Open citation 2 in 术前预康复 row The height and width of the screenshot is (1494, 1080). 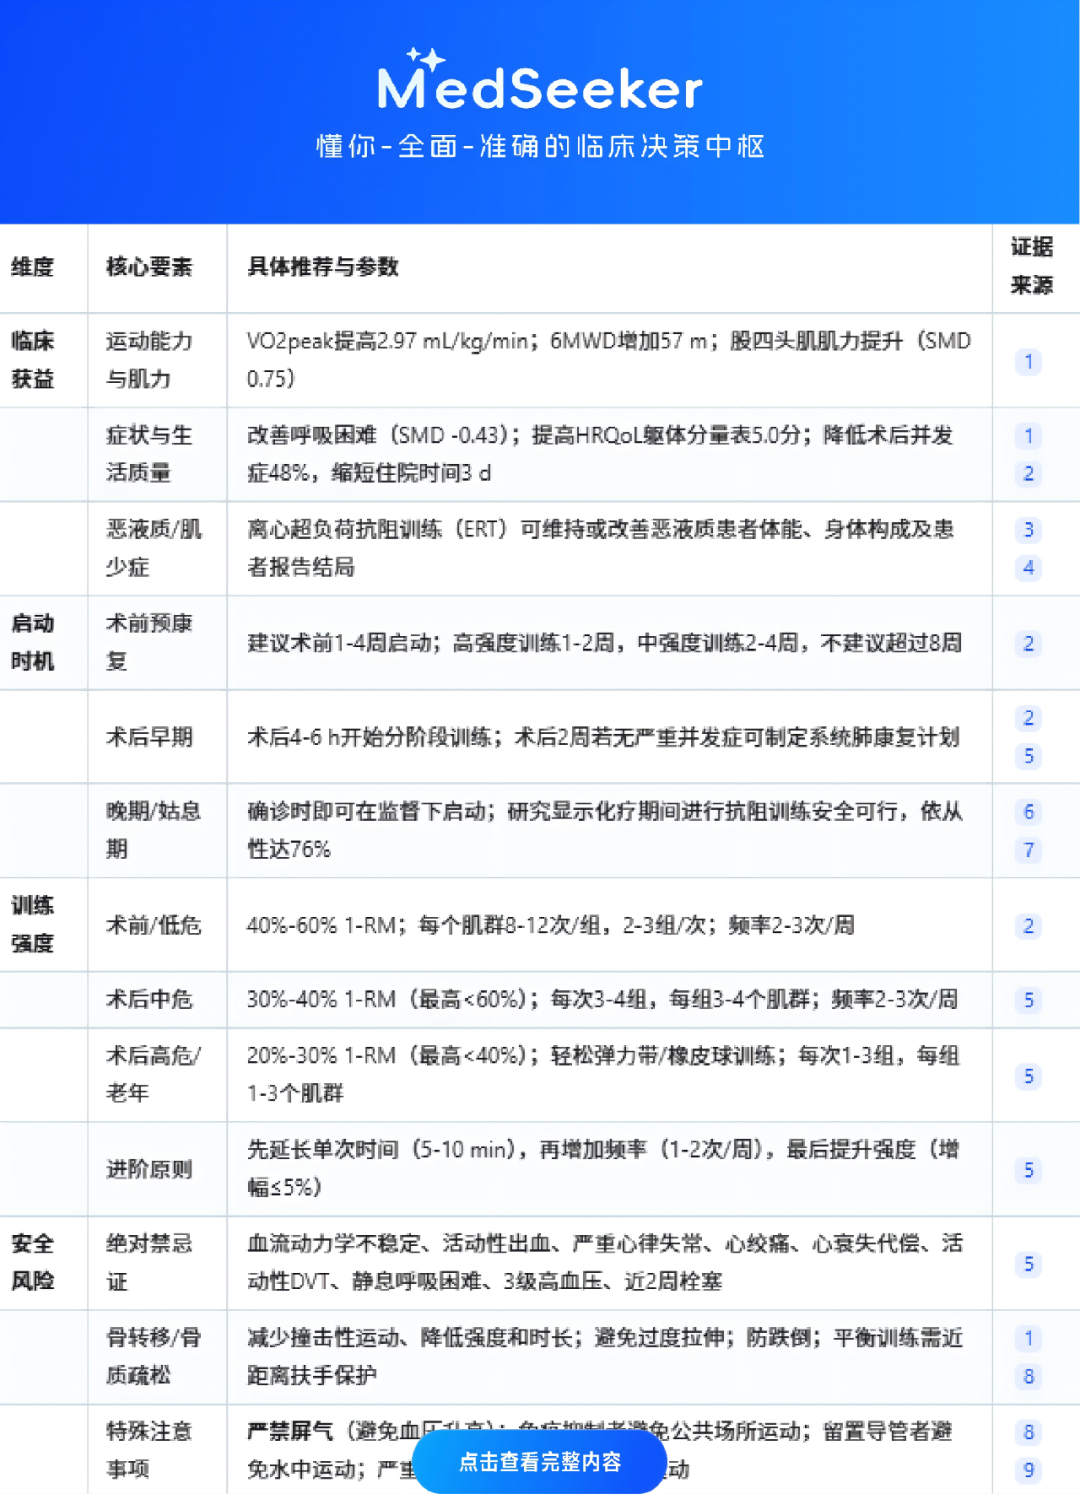[1028, 643]
